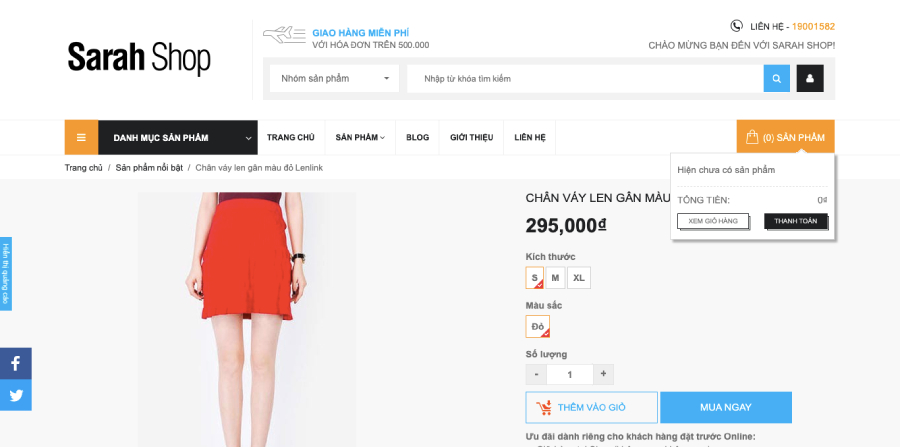The width and height of the screenshot is (900, 447).
Task: Choose the Đỏ color option
Action: [x=537, y=326]
